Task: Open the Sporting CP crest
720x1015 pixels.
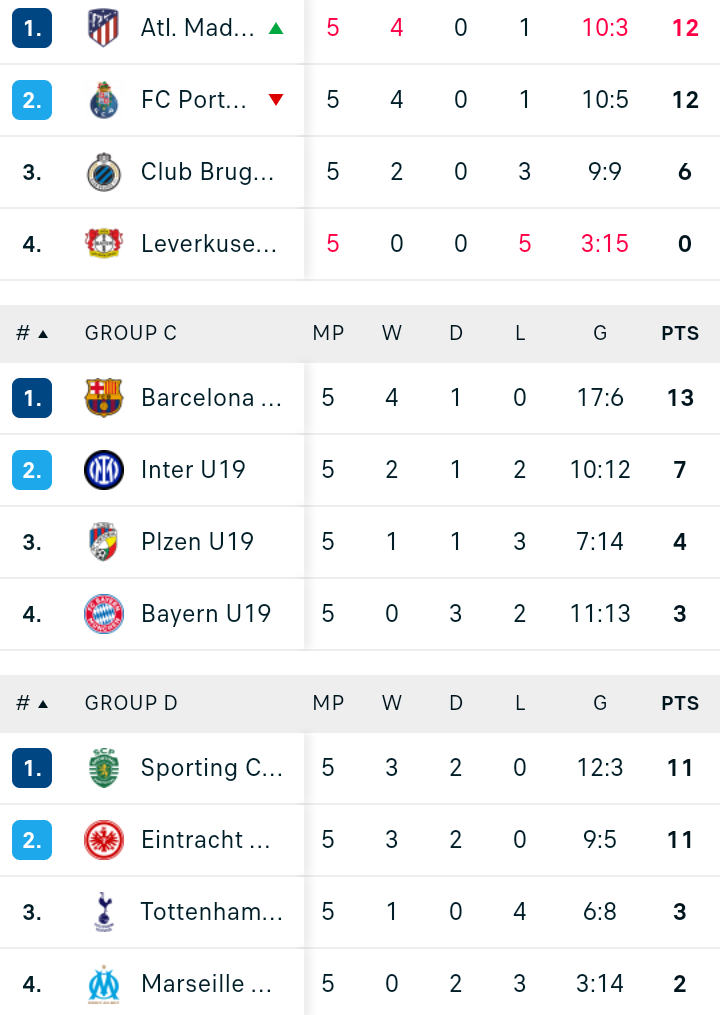Action: (104, 768)
